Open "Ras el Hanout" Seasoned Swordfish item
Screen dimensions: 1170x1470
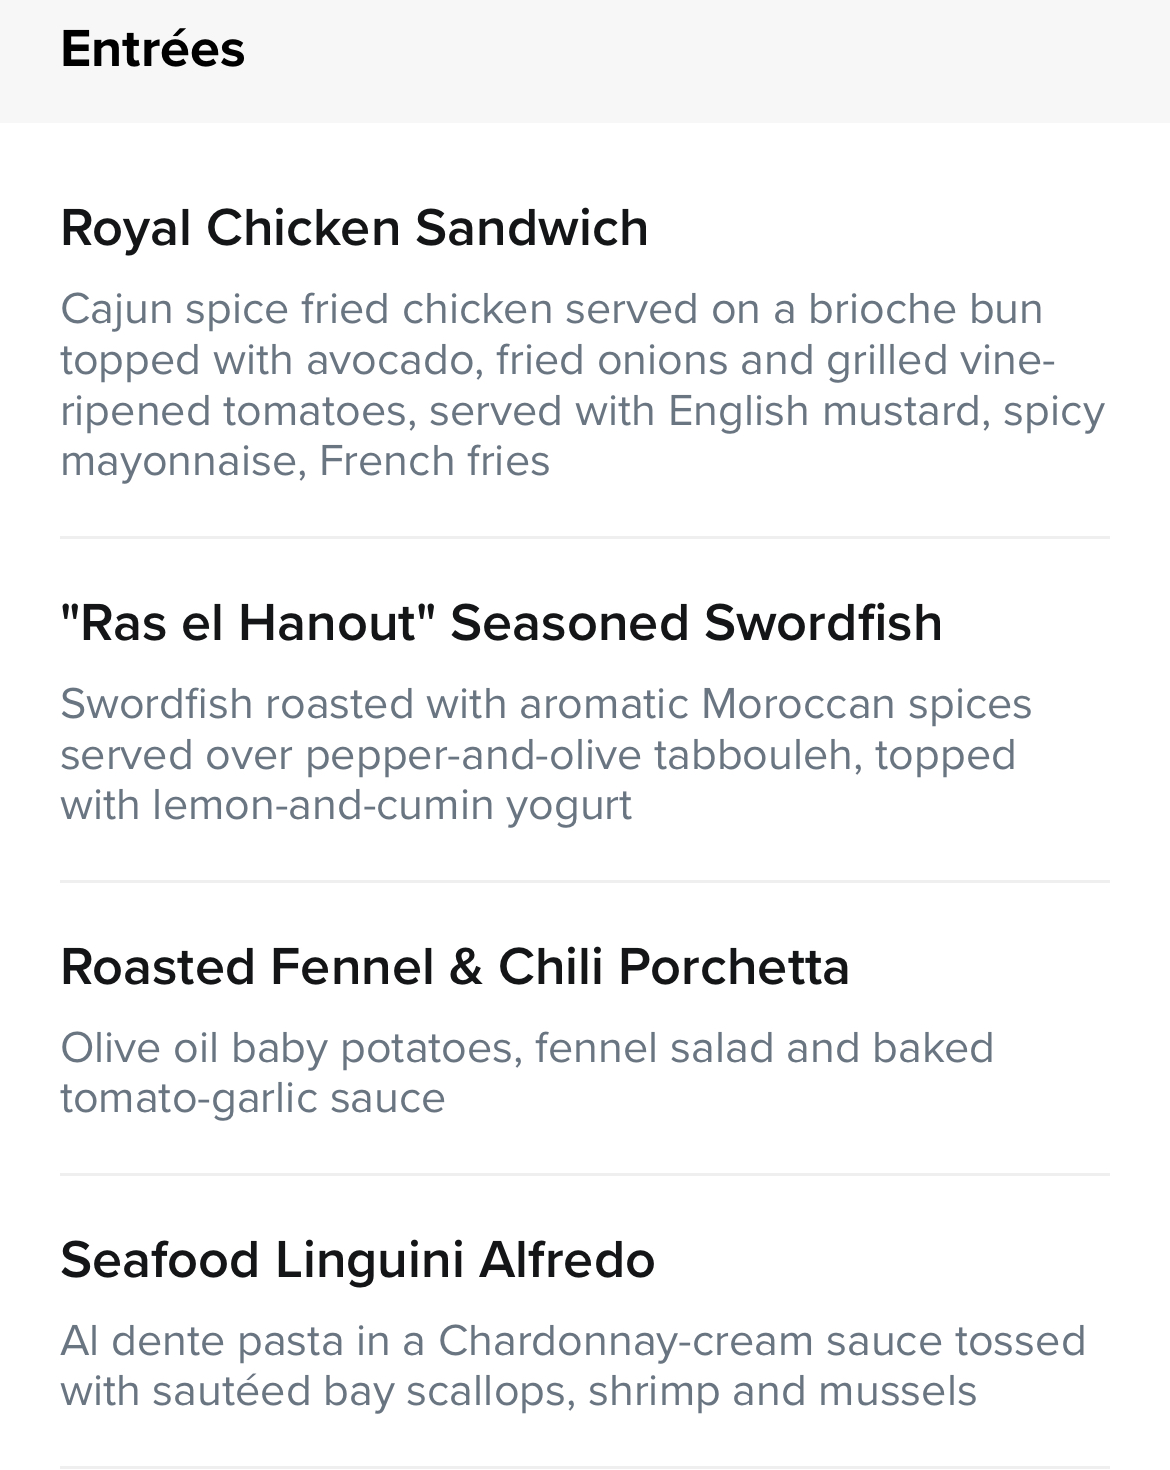(x=585, y=710)
